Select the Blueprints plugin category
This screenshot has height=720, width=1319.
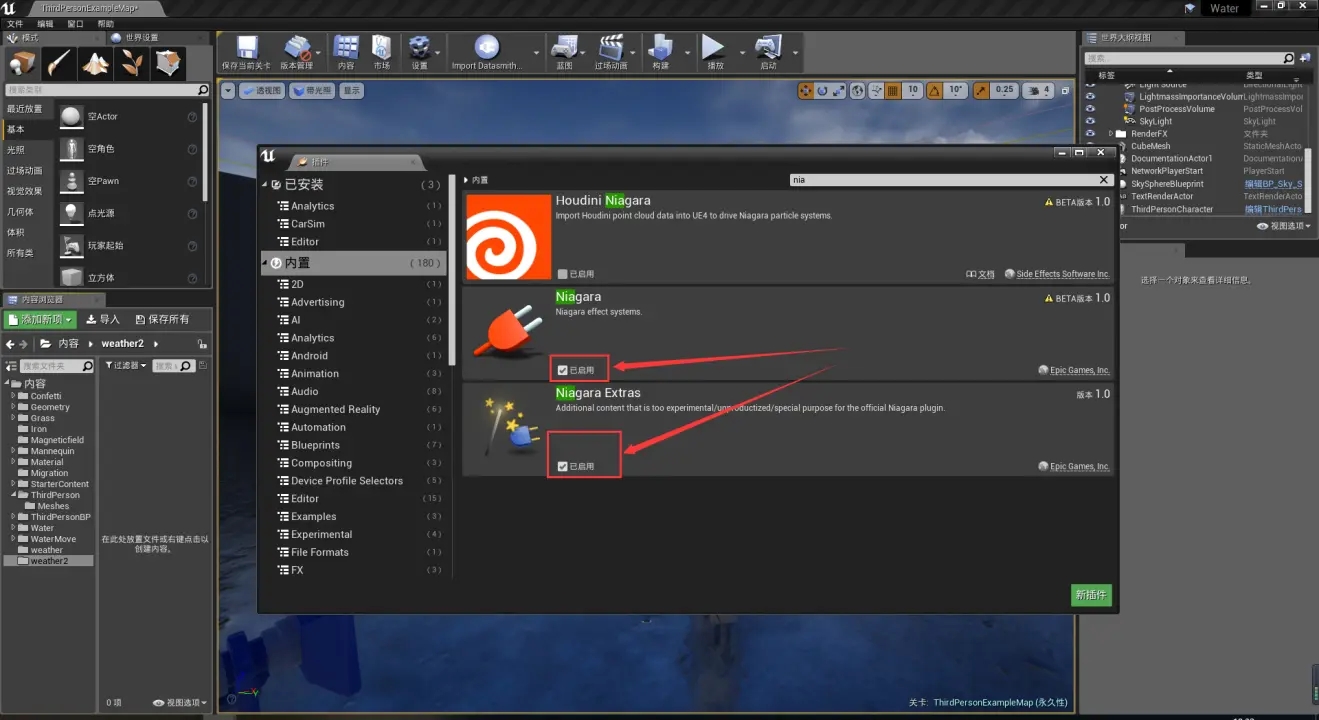click(x=315, y=445)
